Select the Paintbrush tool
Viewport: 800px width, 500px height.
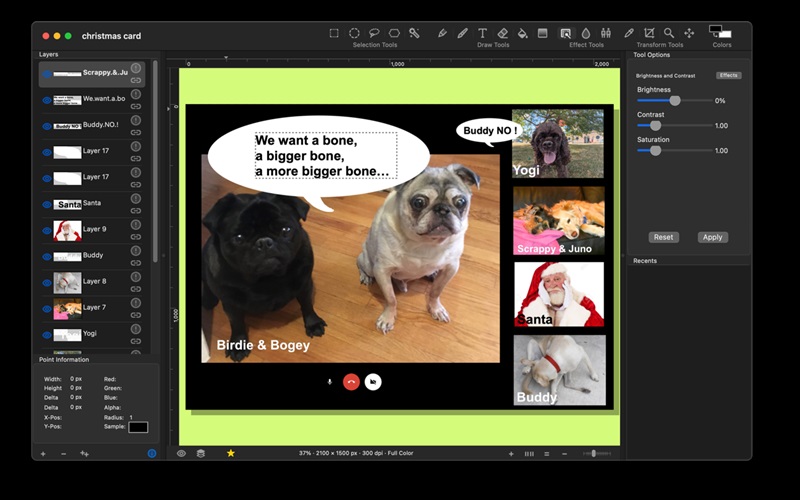(x=462, y=33)
